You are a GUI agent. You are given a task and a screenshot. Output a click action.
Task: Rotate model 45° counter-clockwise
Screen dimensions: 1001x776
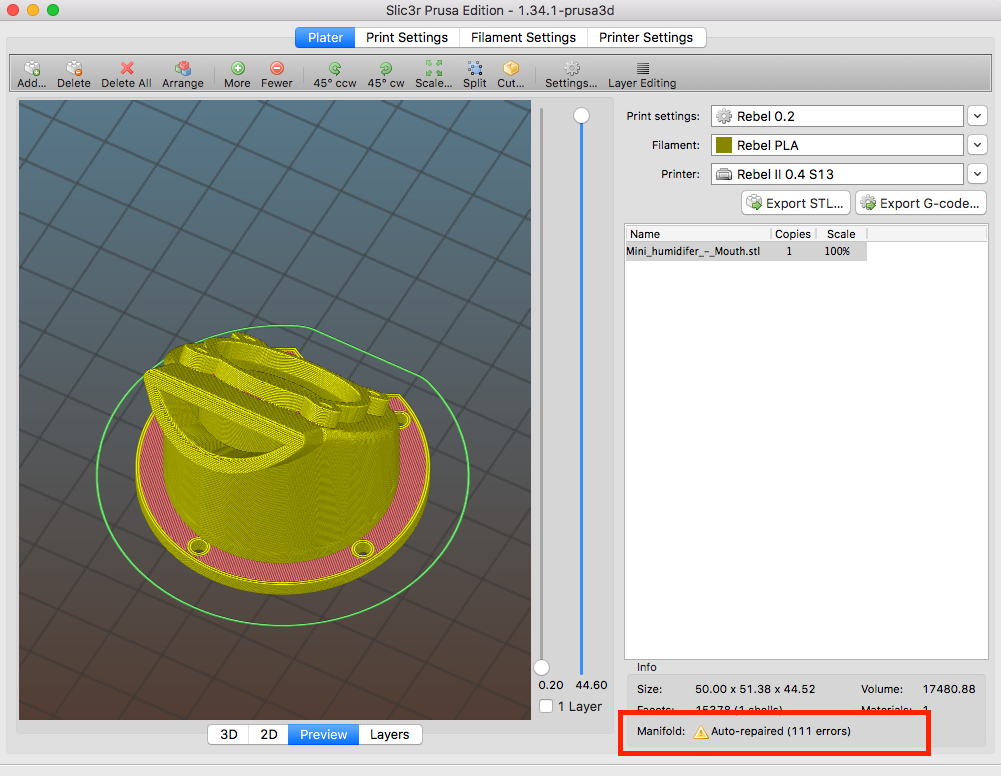click(335, 69)
